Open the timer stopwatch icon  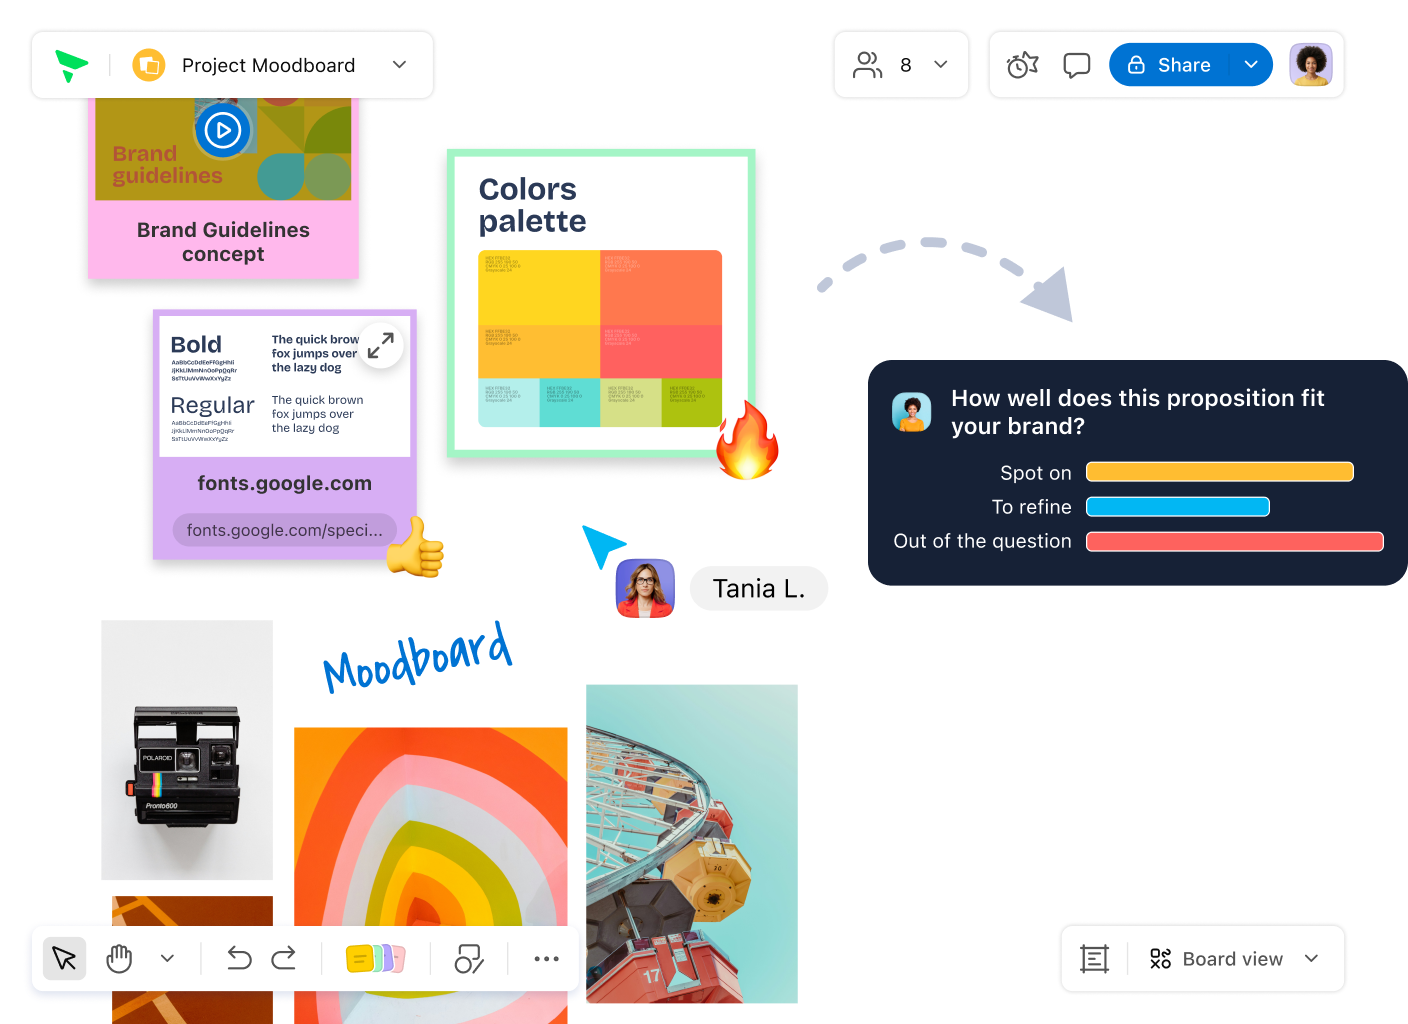[x=1022, y=65]
